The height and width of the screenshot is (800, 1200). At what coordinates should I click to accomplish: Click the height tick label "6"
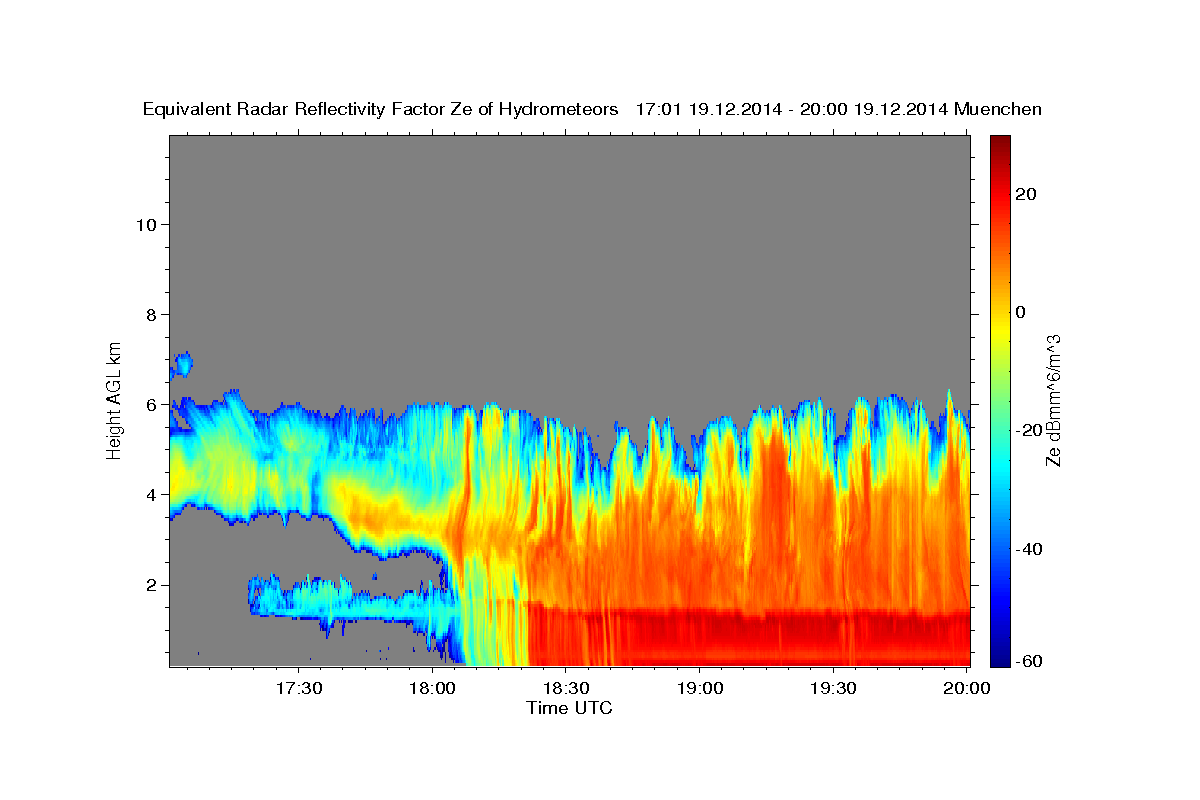click(152, 404)
